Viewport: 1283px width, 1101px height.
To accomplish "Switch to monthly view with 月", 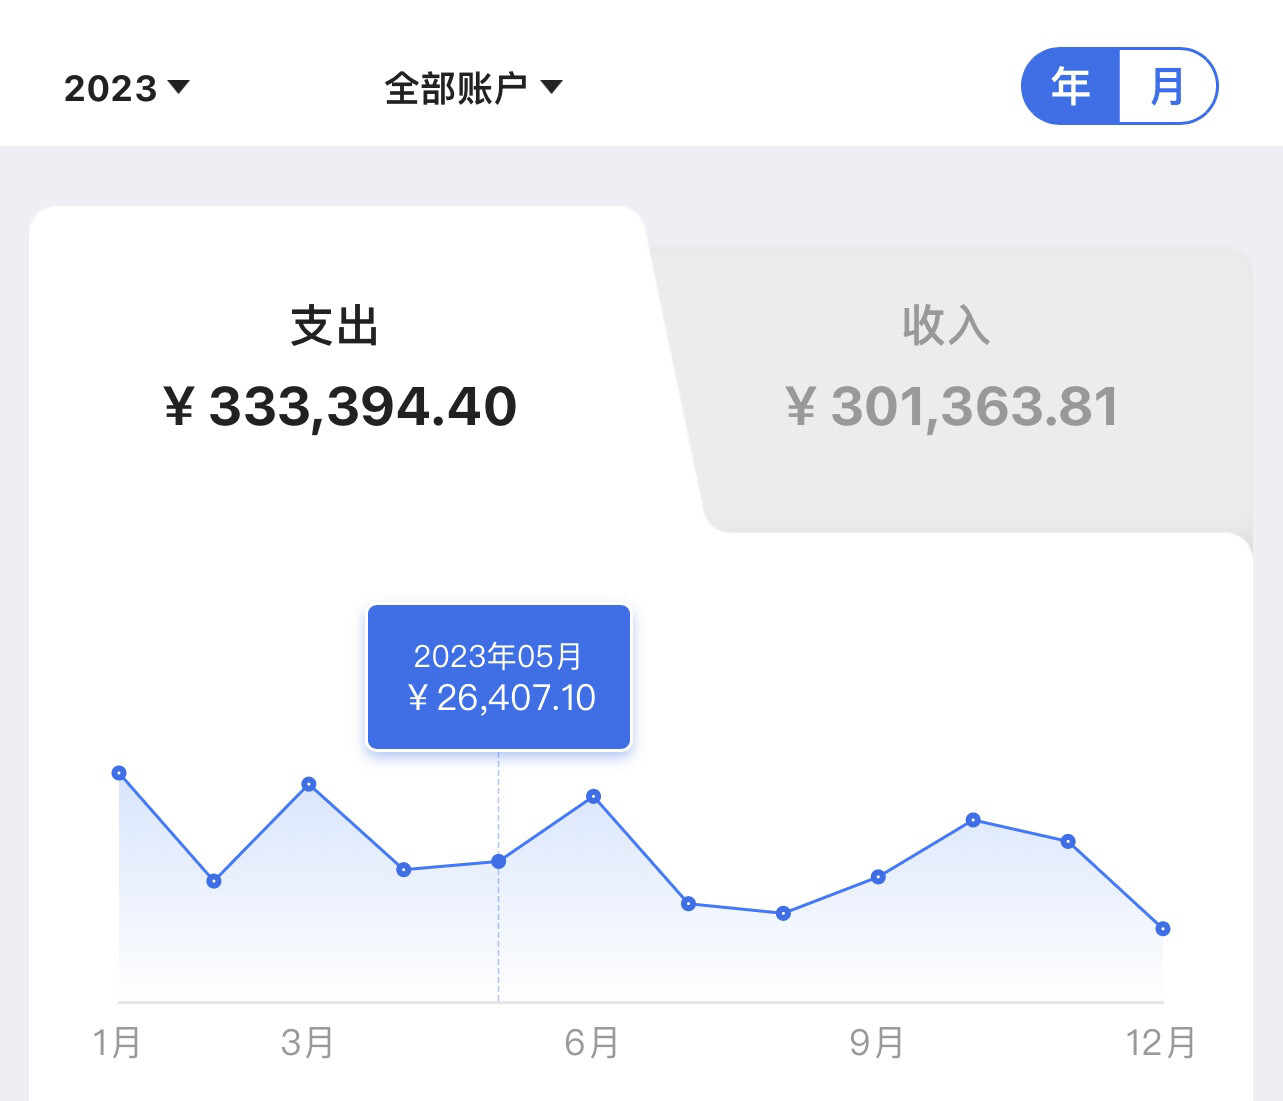I will 1167,86.
